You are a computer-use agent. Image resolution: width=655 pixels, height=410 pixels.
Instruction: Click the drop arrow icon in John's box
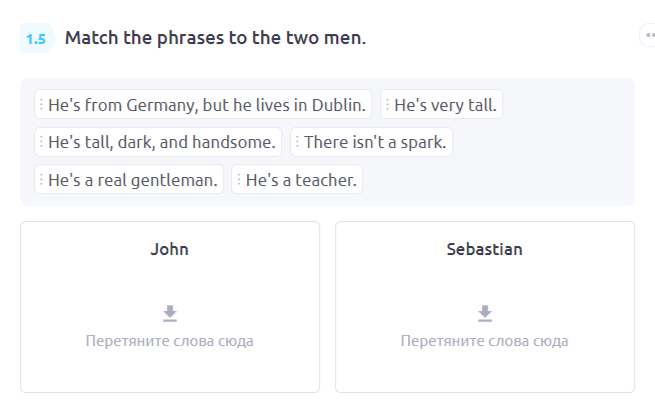coord(170,314)
